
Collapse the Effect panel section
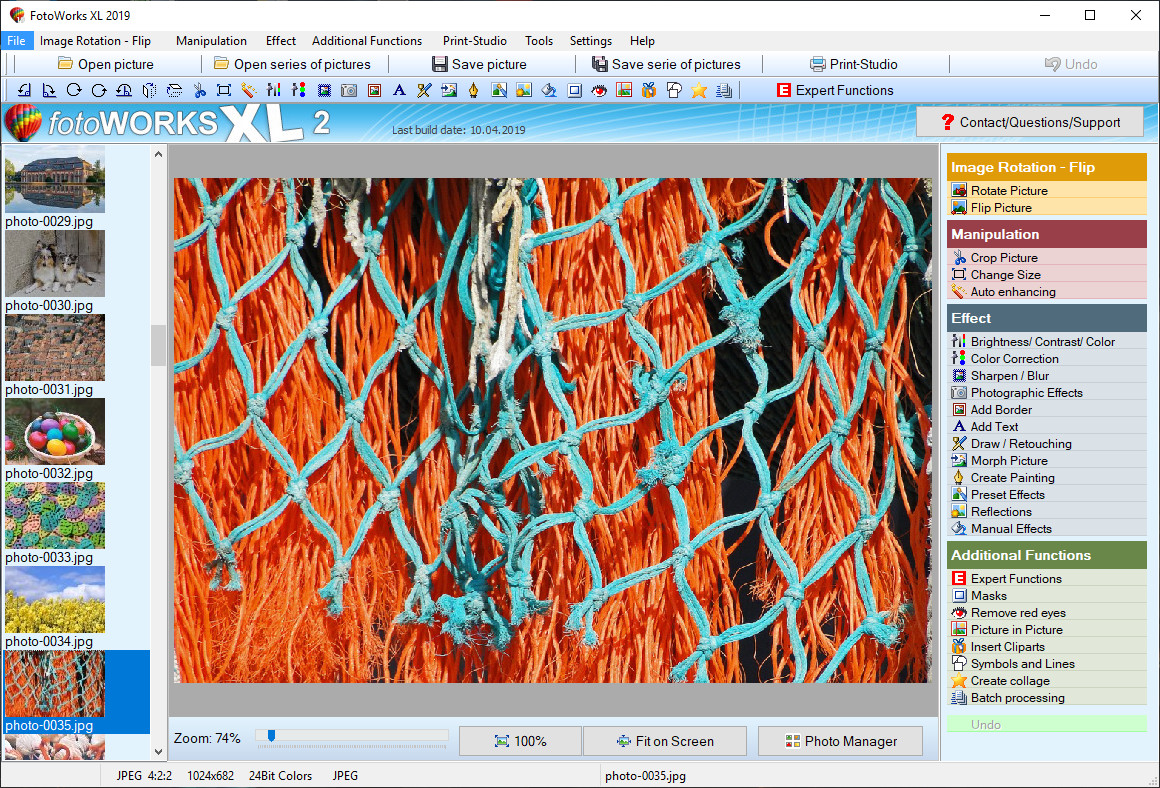point(1046,317)
